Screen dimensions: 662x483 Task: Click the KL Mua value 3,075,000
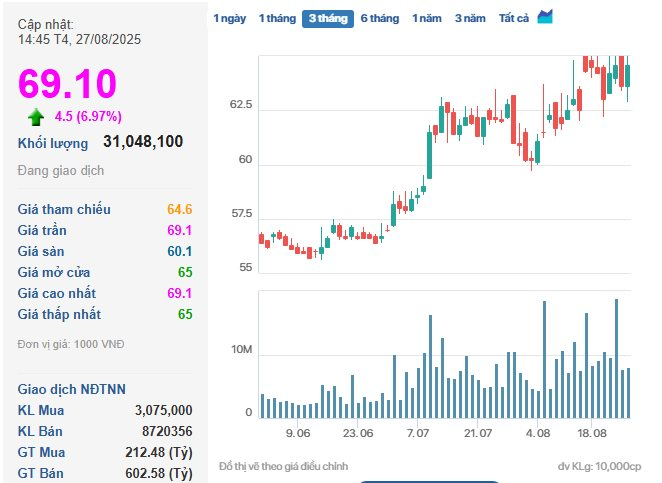pos(163,410)
